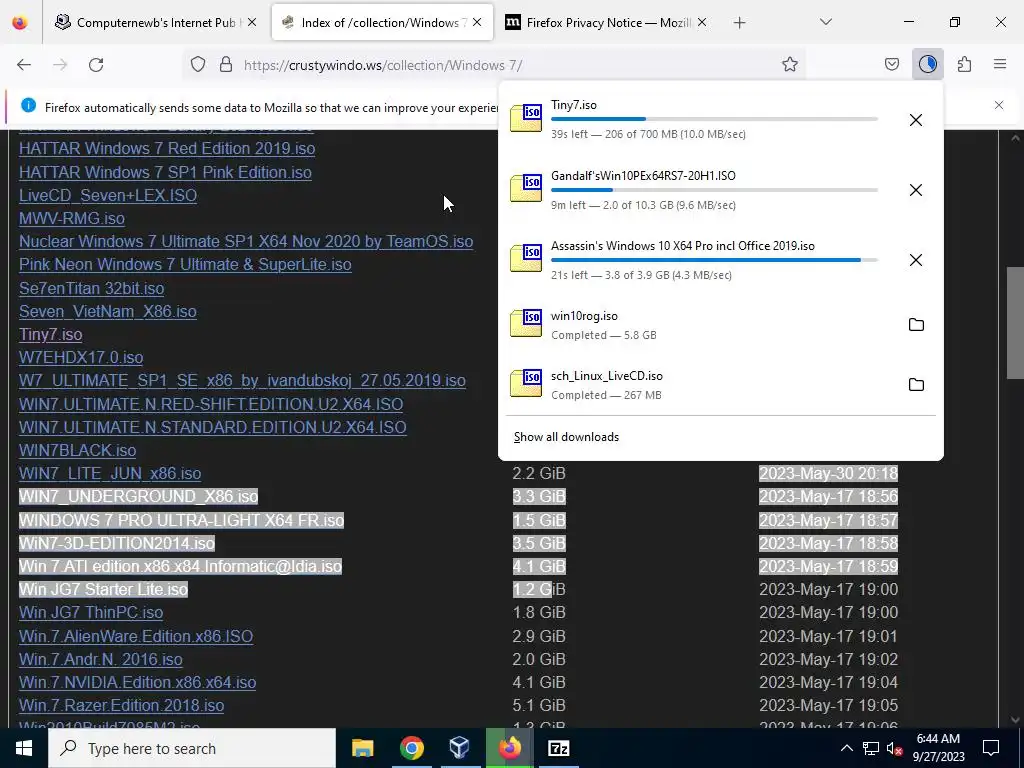The width and height of the screenshot is (1024, 768).
Task: Open Seven_VietNam_X86.iso link
Action: pyautogui.click(x=108, y=312)
